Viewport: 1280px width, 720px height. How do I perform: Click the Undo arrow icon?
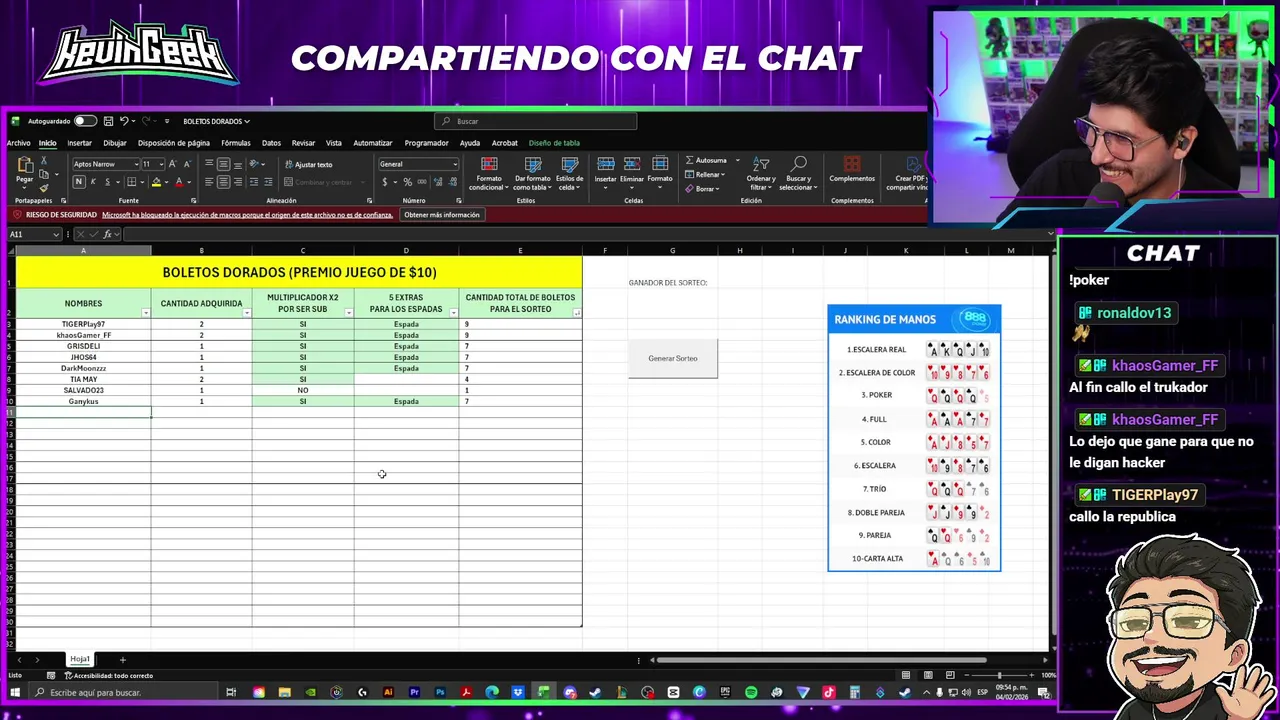124,121
